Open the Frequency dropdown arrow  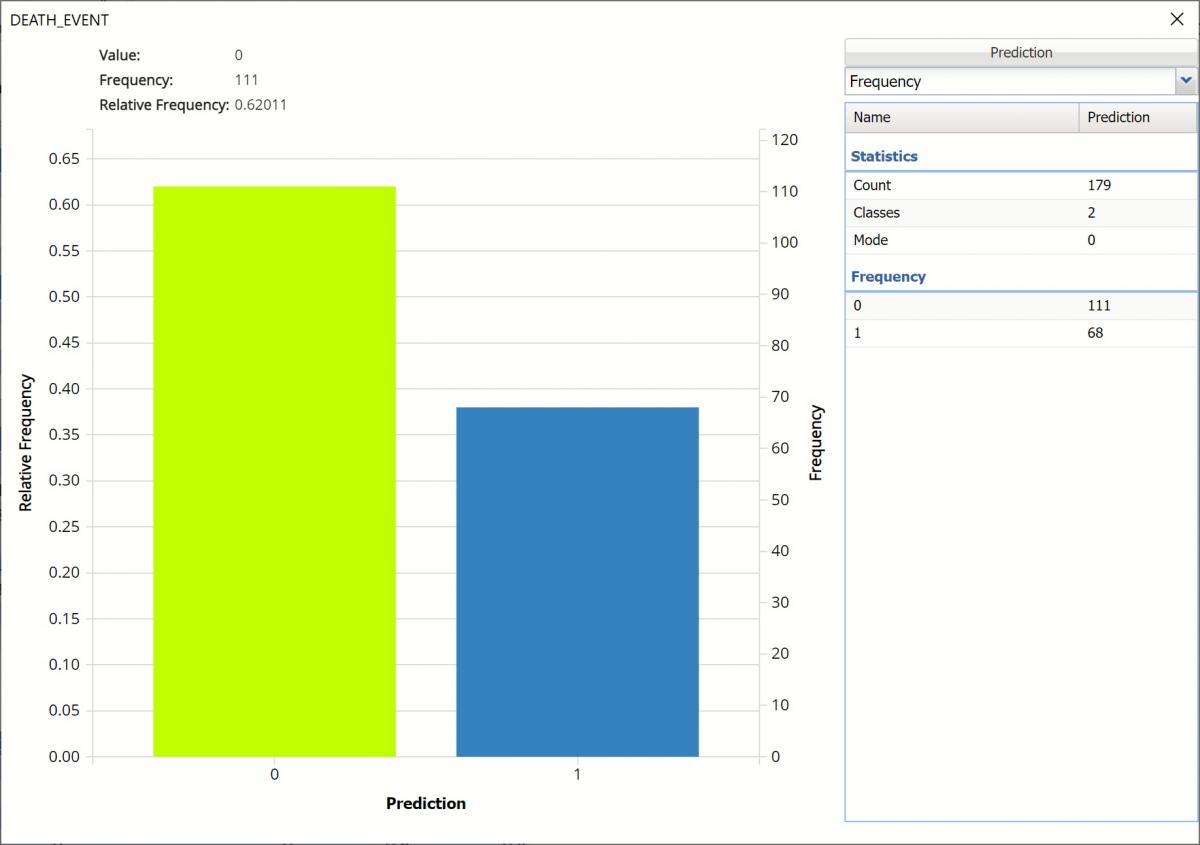click(1186, 81)
